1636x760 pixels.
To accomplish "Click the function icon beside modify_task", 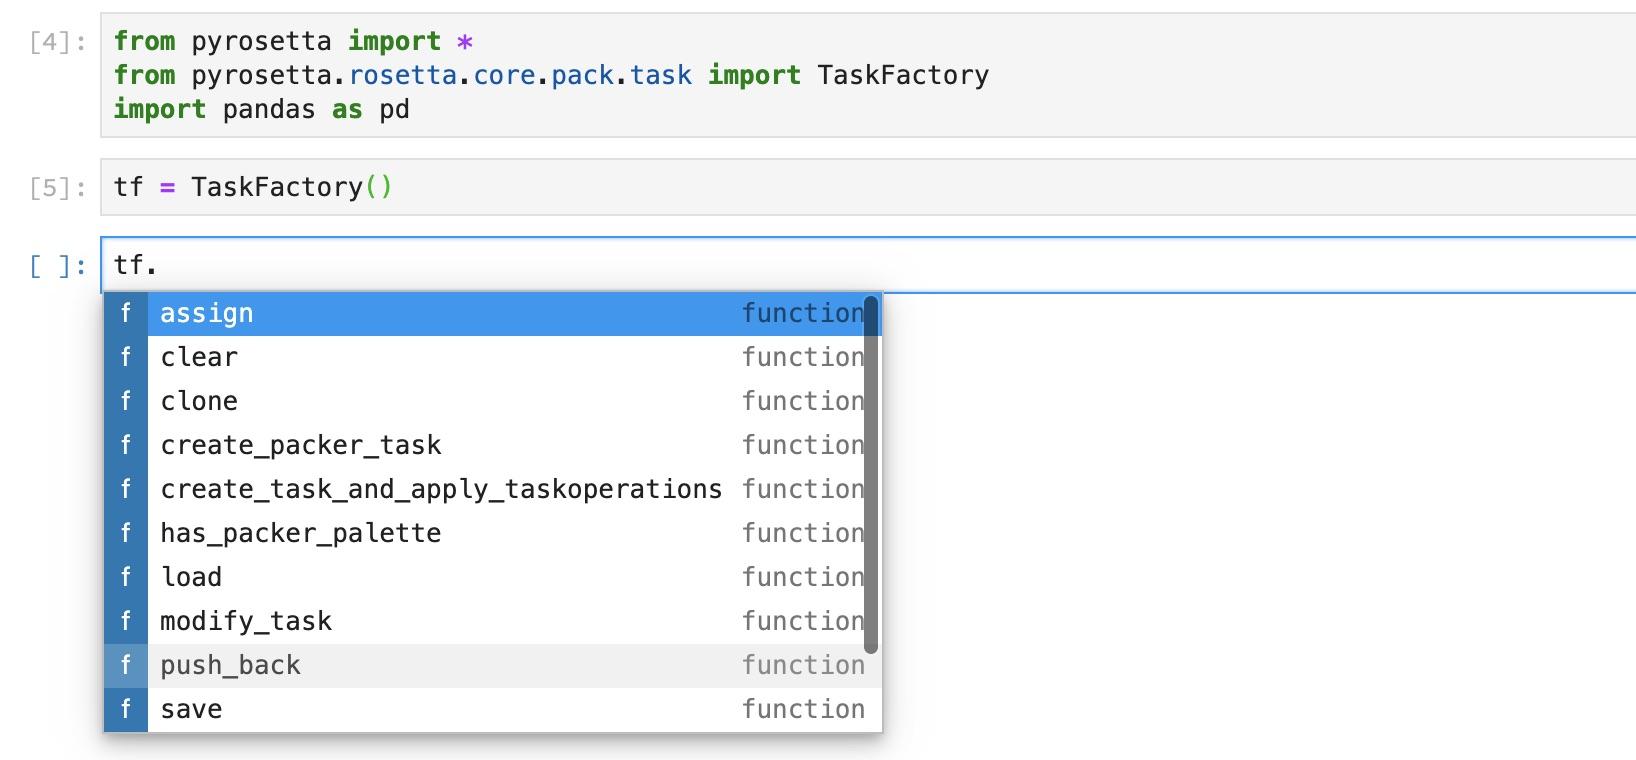I will pyautogui.click(x=126, y=622).
